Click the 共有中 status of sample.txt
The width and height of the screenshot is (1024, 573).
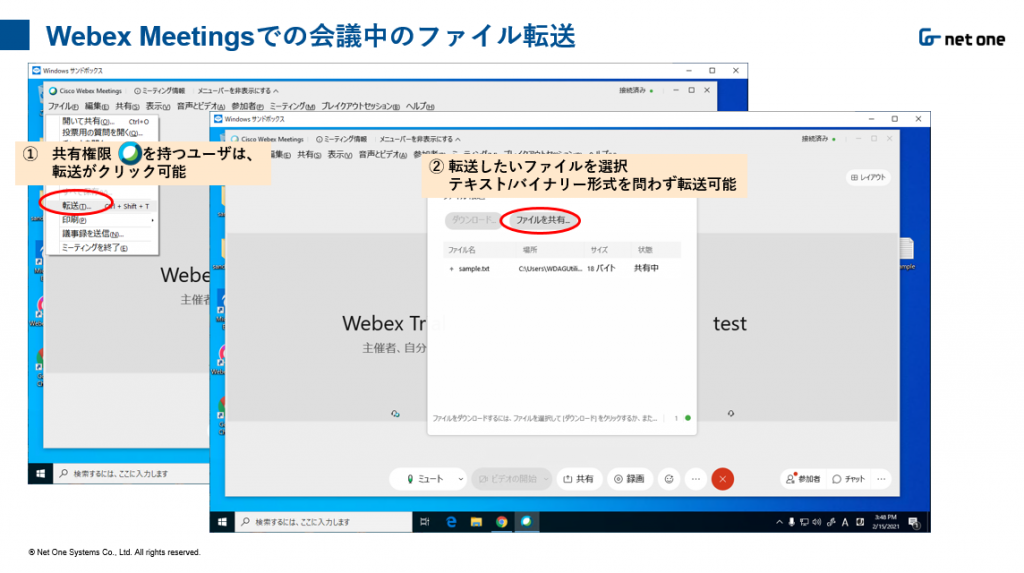[646, 269]
